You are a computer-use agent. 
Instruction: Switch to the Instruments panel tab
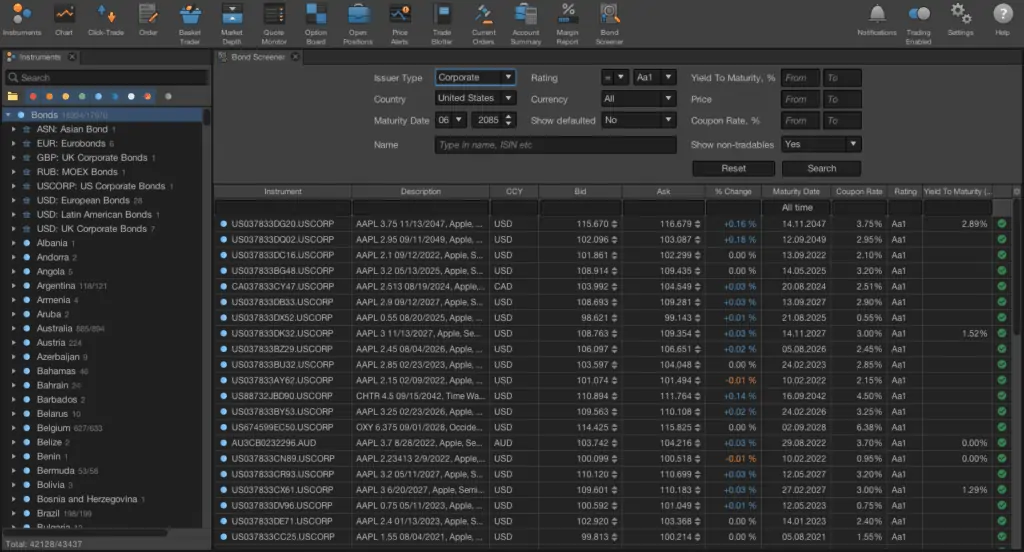click(x=39, y=57)
